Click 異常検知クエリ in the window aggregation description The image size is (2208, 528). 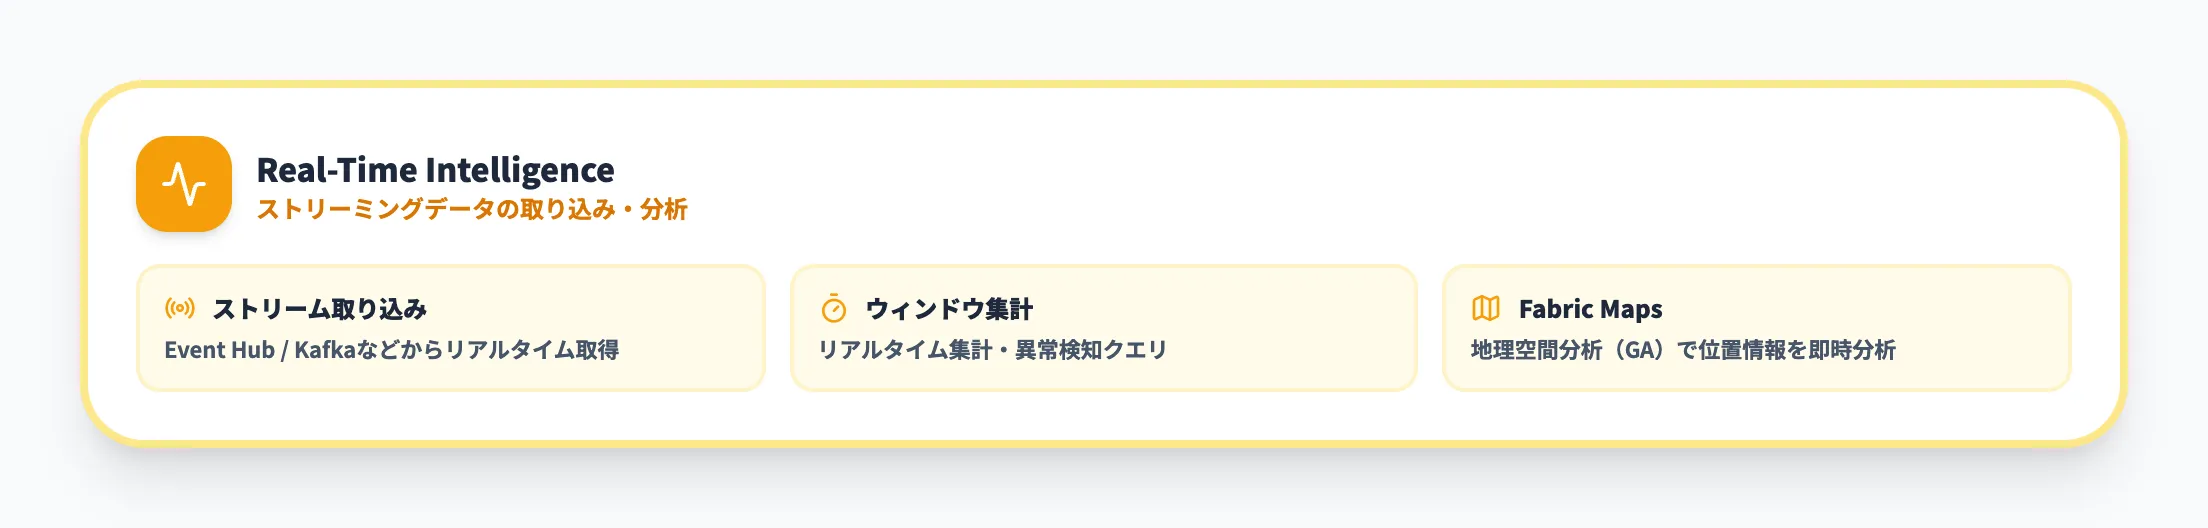1091,350
